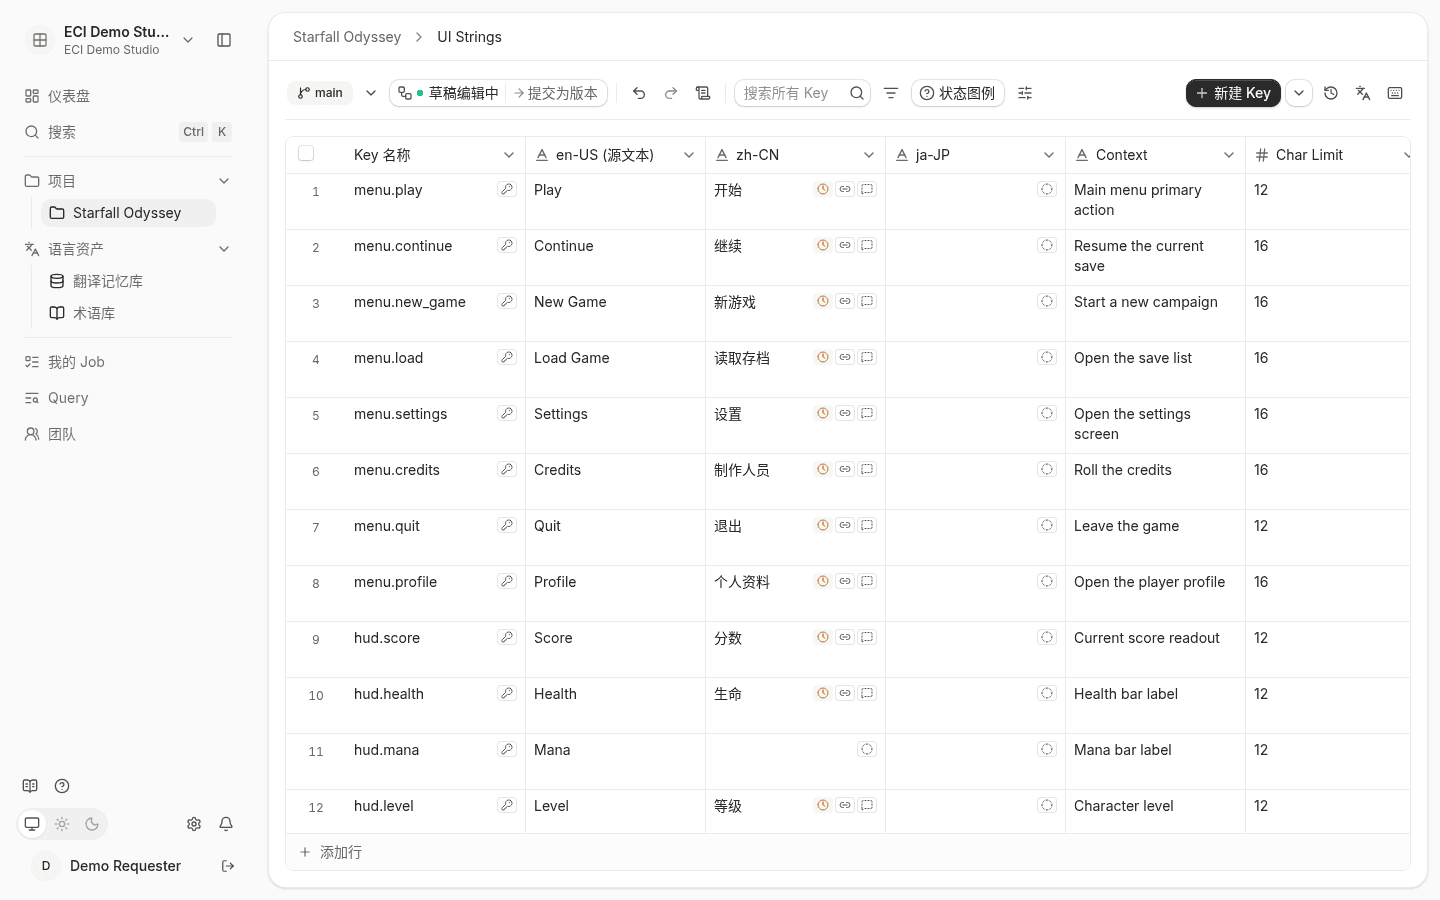Click the 搜索所有 Key search field
This screenshot has height=900, width=1440.
tap(802, 93)
